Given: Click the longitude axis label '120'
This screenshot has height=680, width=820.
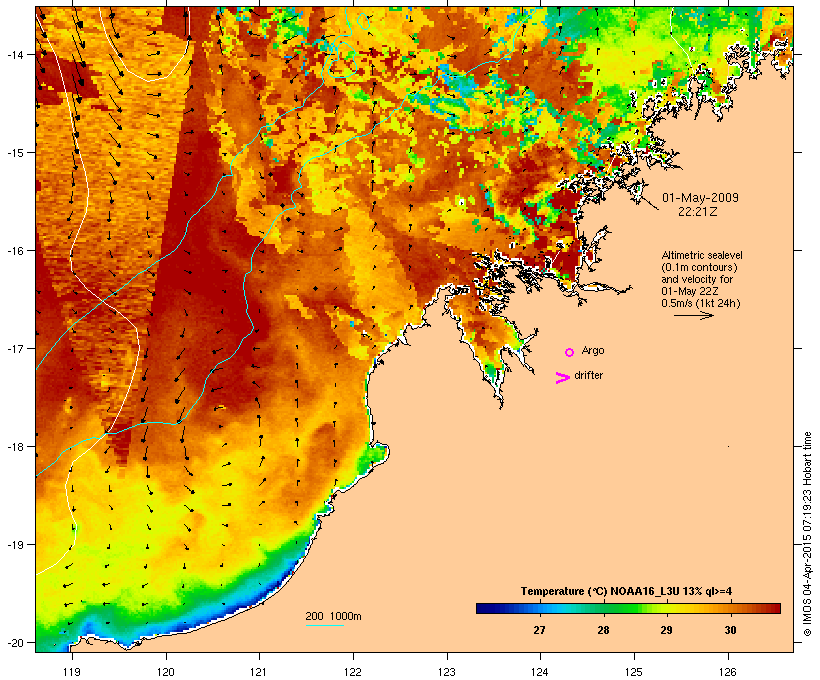Looking at the screenshot, I should tap(166, 672).
